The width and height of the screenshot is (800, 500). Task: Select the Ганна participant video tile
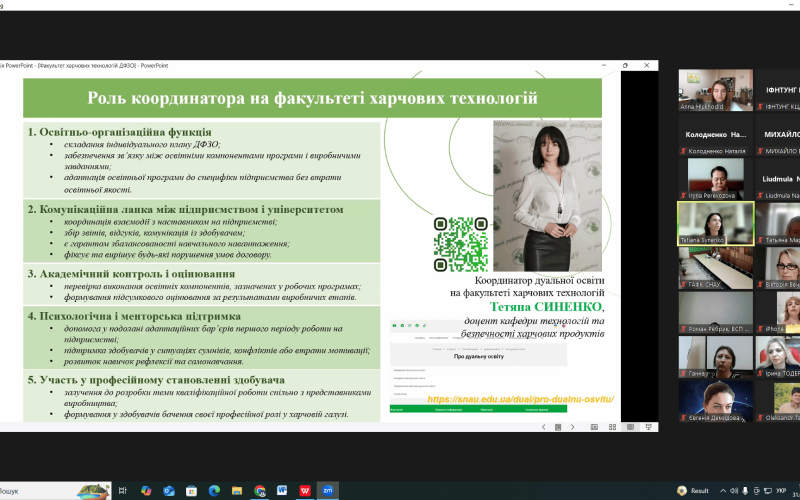pos(716,357)
